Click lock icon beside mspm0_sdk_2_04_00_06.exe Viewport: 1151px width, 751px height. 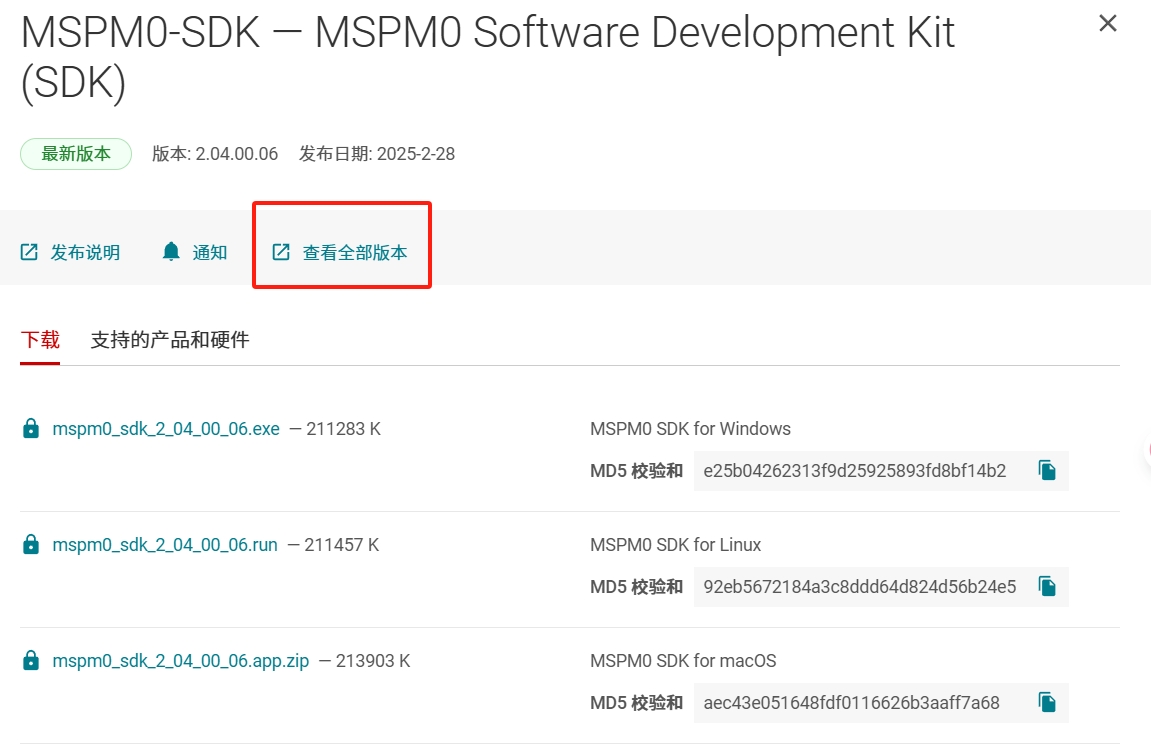tap(31, 428)
